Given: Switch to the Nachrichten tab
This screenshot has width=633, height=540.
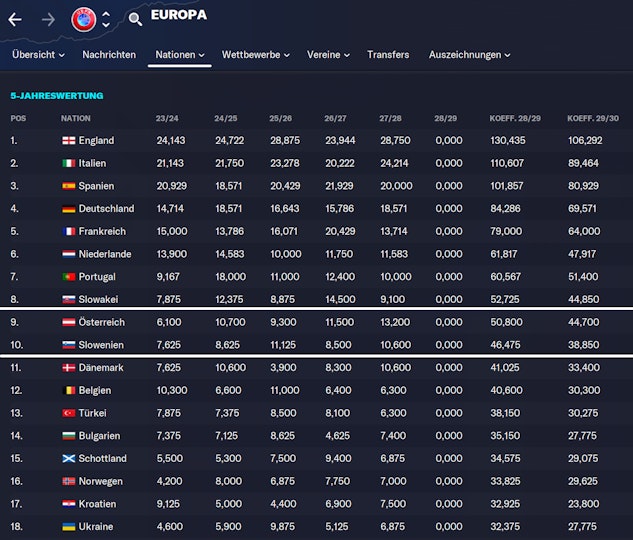Looking at the screenshot, I should tap(109, 55).
